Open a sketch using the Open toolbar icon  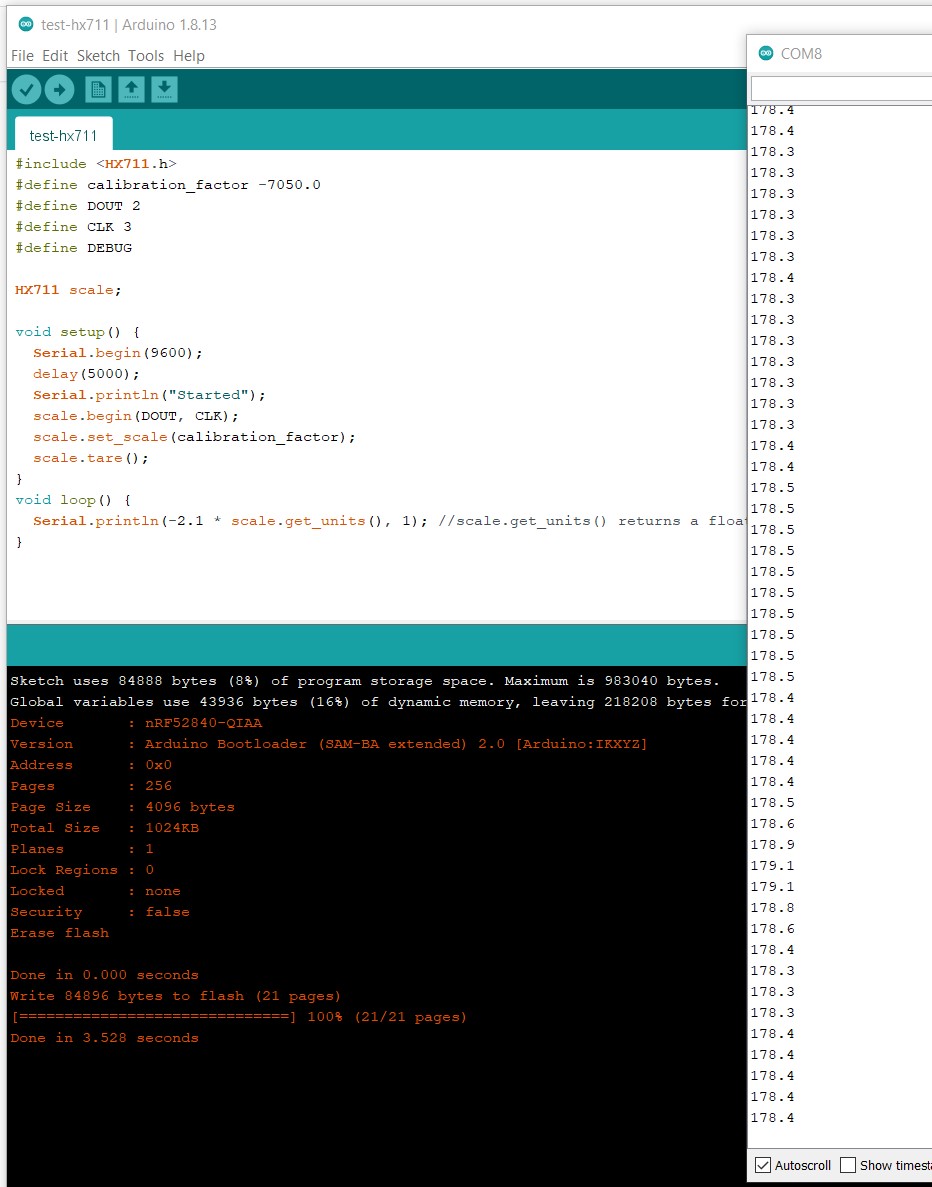coord(130,89)
